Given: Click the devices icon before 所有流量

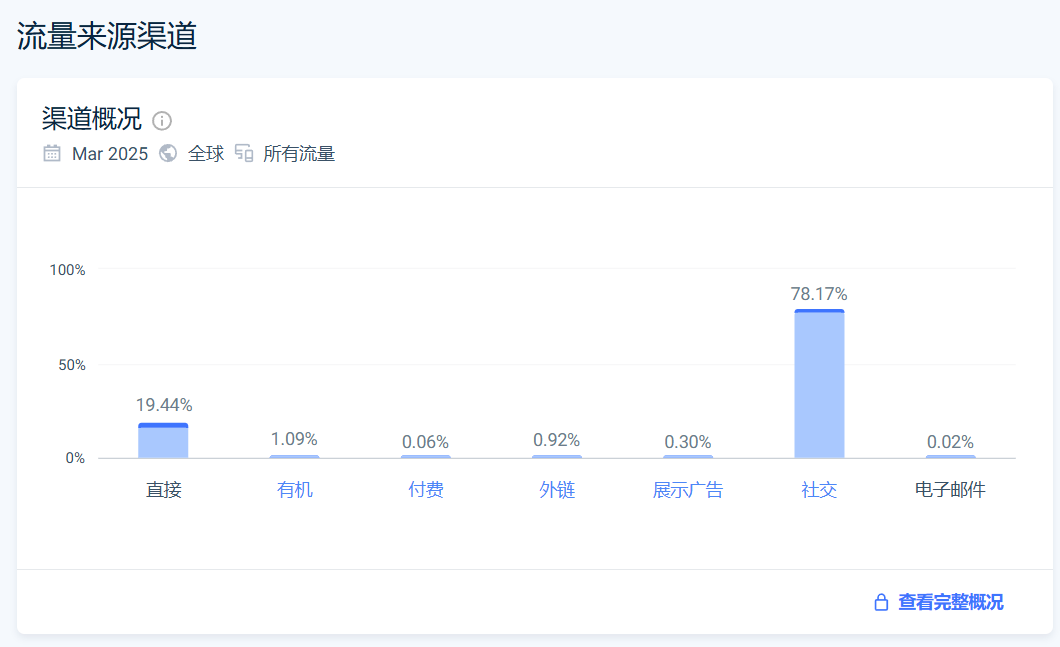Looking at the screenshot, I should (244, 153).
